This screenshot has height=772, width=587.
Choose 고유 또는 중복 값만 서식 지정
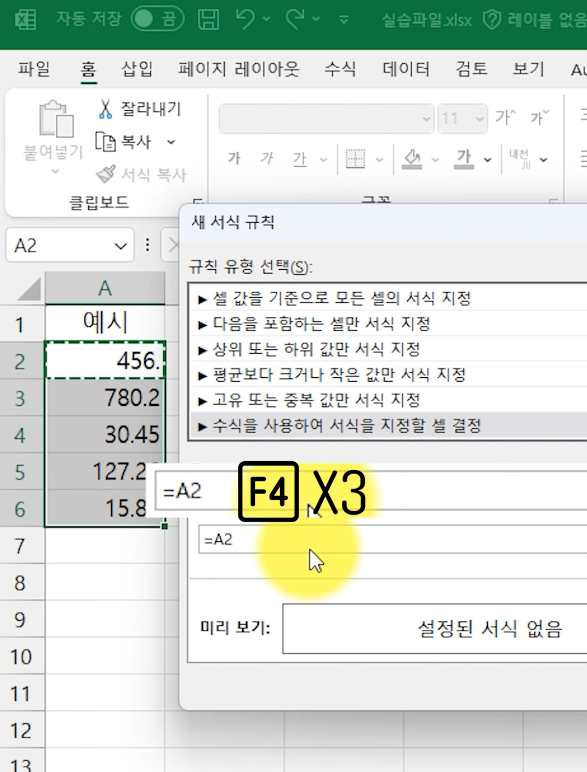coord(388,400)
